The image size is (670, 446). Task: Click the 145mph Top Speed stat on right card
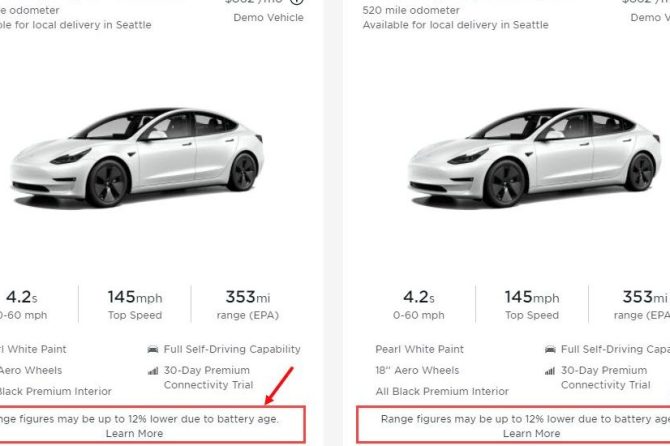coord(532,304)
